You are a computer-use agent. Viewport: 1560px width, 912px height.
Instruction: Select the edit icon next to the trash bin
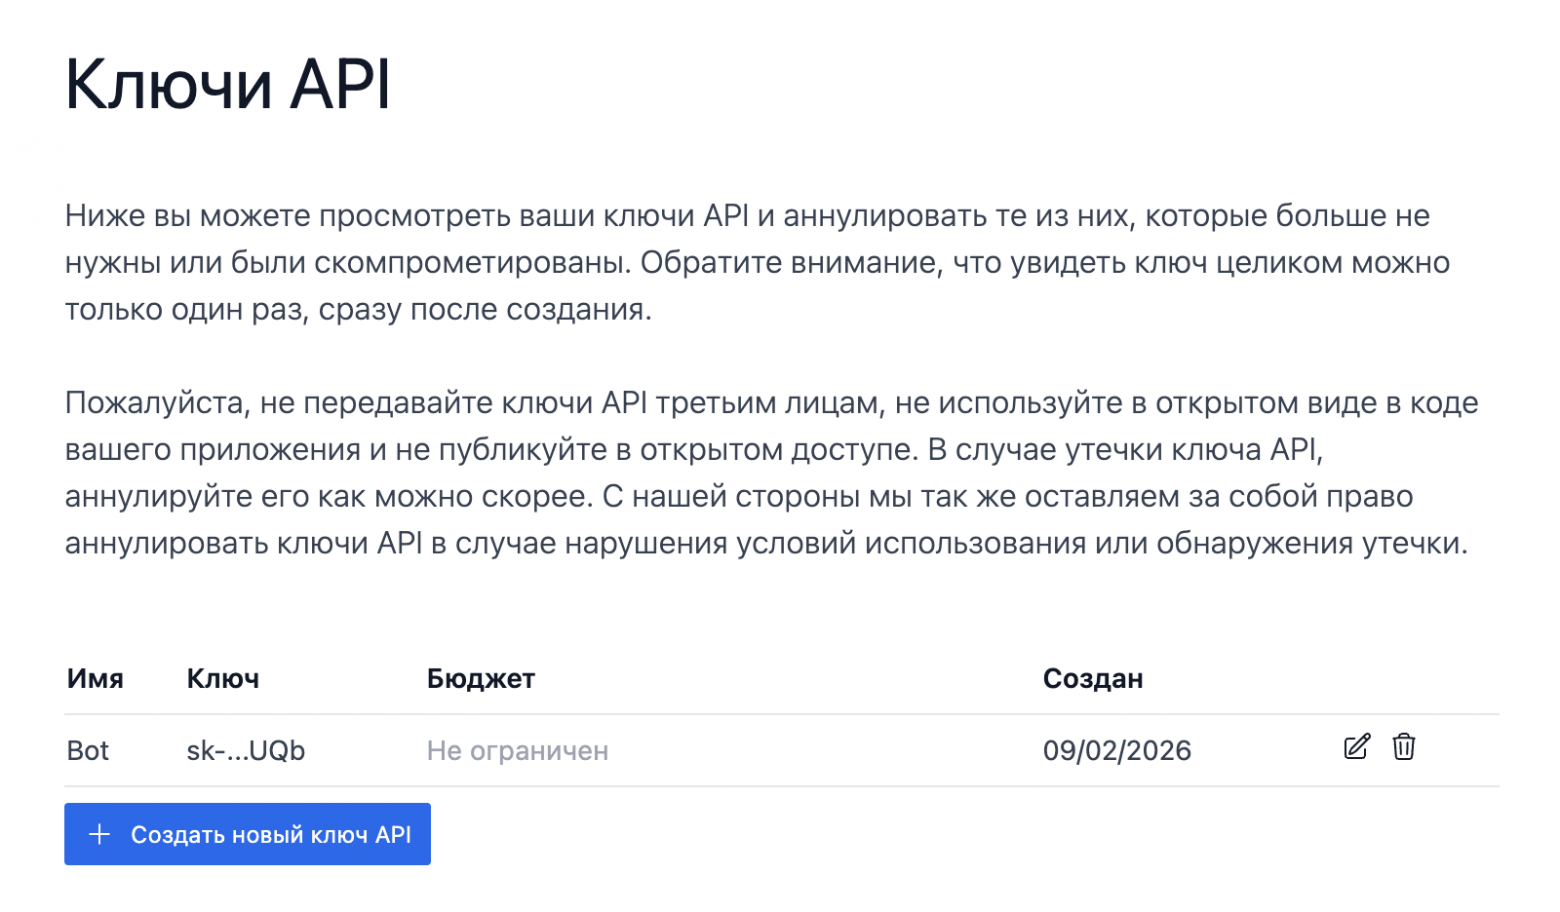click(x=1357, y=748)
